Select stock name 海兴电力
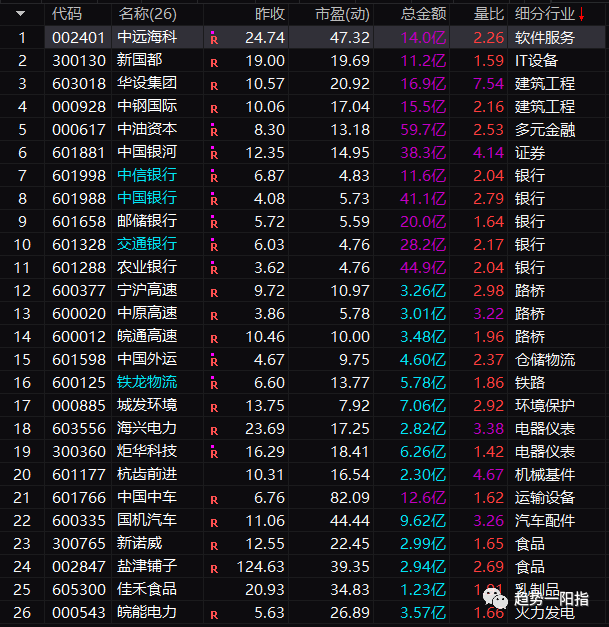The width and height of the screenshot is (609, 627). click(x=147, y=428)
